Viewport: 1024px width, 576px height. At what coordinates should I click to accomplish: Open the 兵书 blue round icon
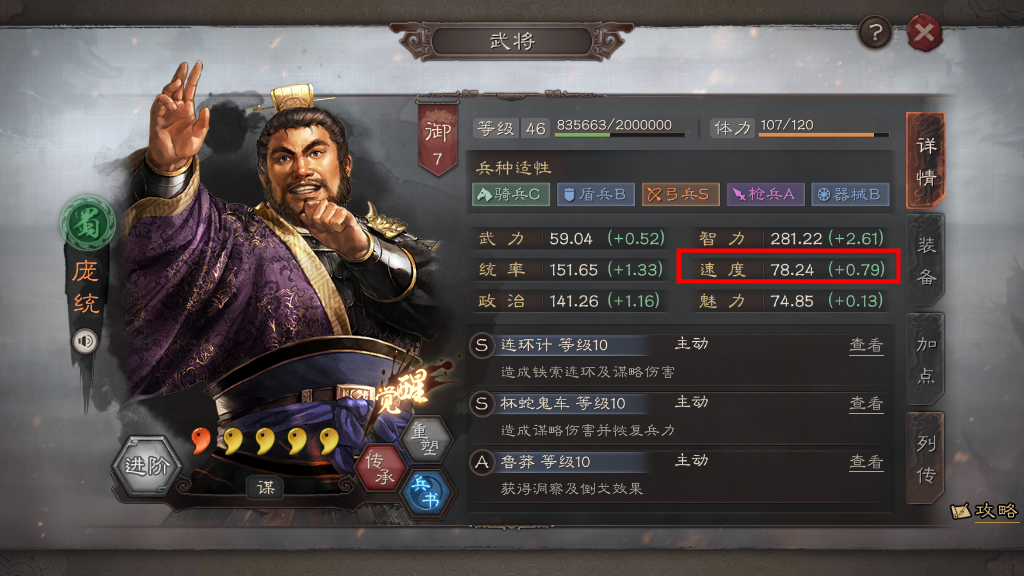(x=426, y=492)
